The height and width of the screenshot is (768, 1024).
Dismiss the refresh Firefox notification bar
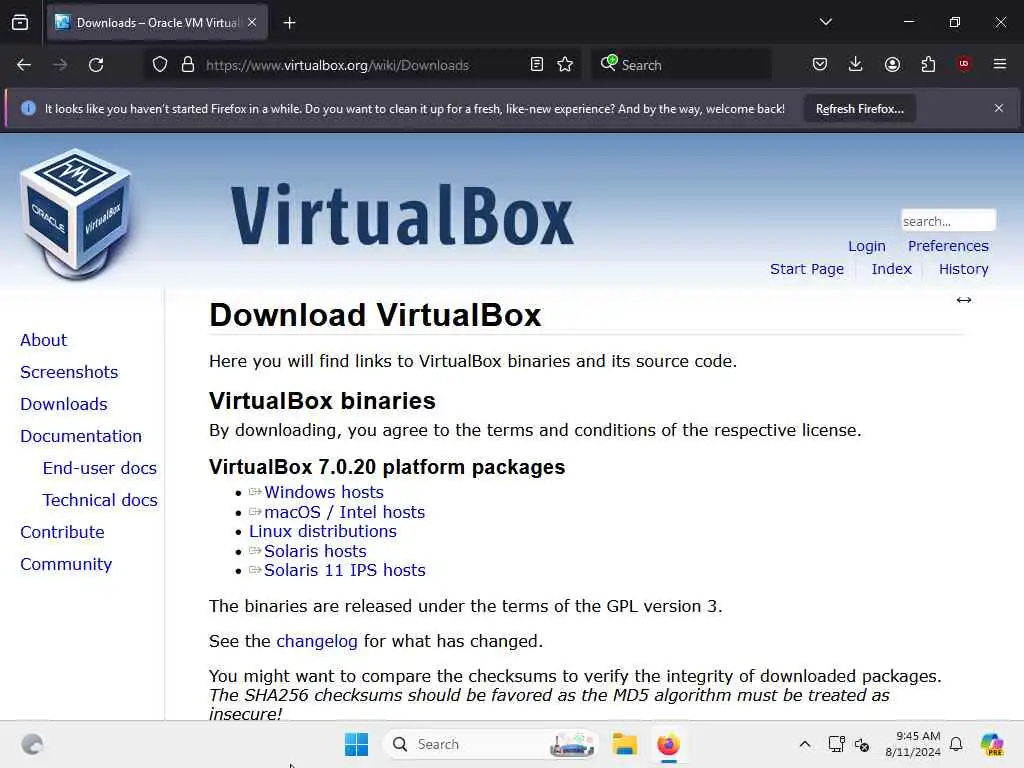tap(999, 108)
